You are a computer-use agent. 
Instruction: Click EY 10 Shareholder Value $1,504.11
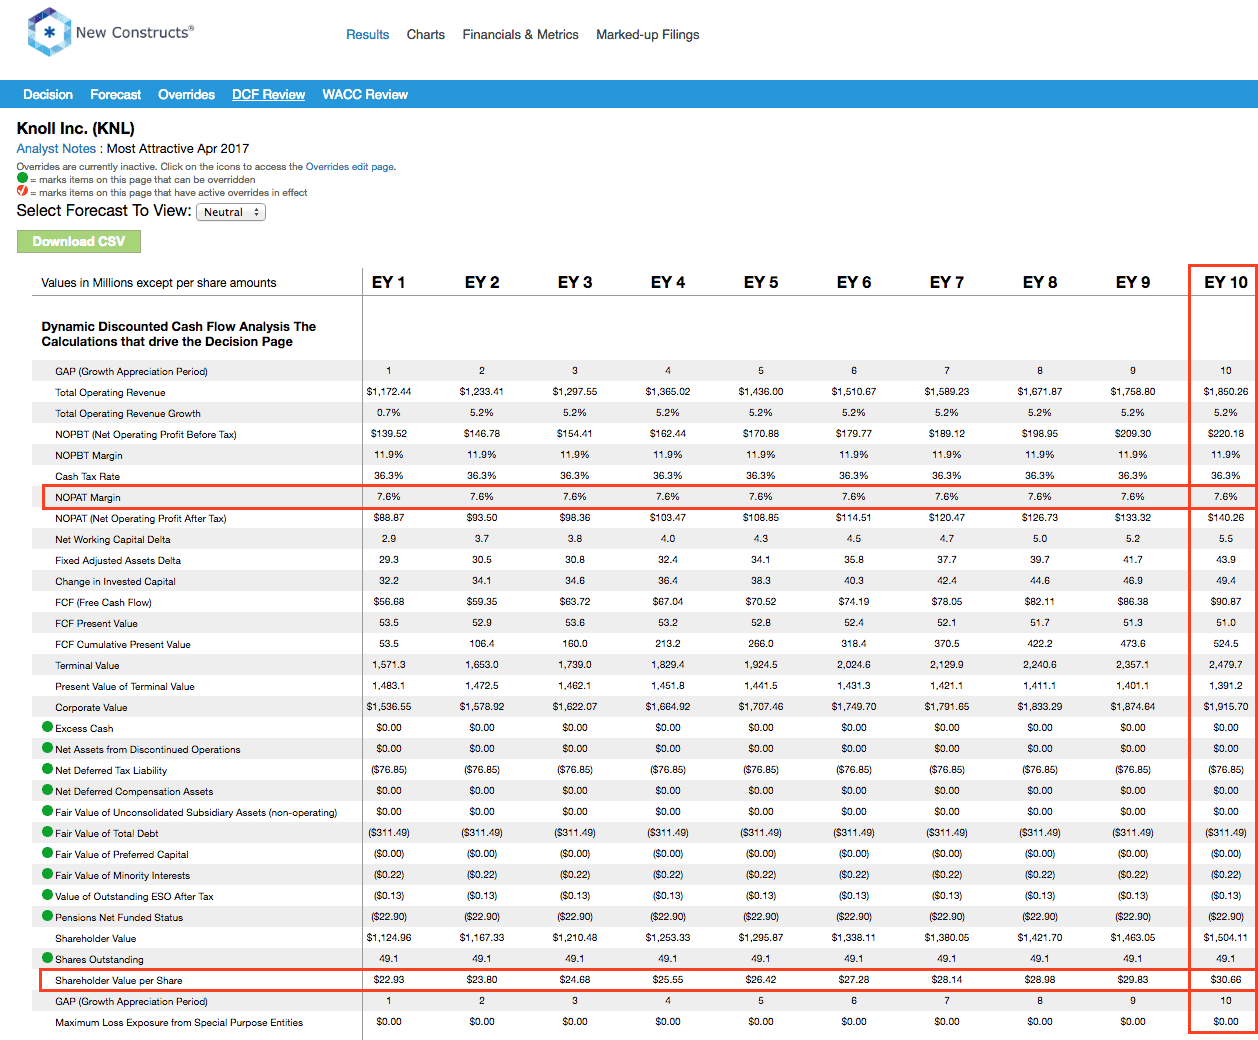(1226, 938)
